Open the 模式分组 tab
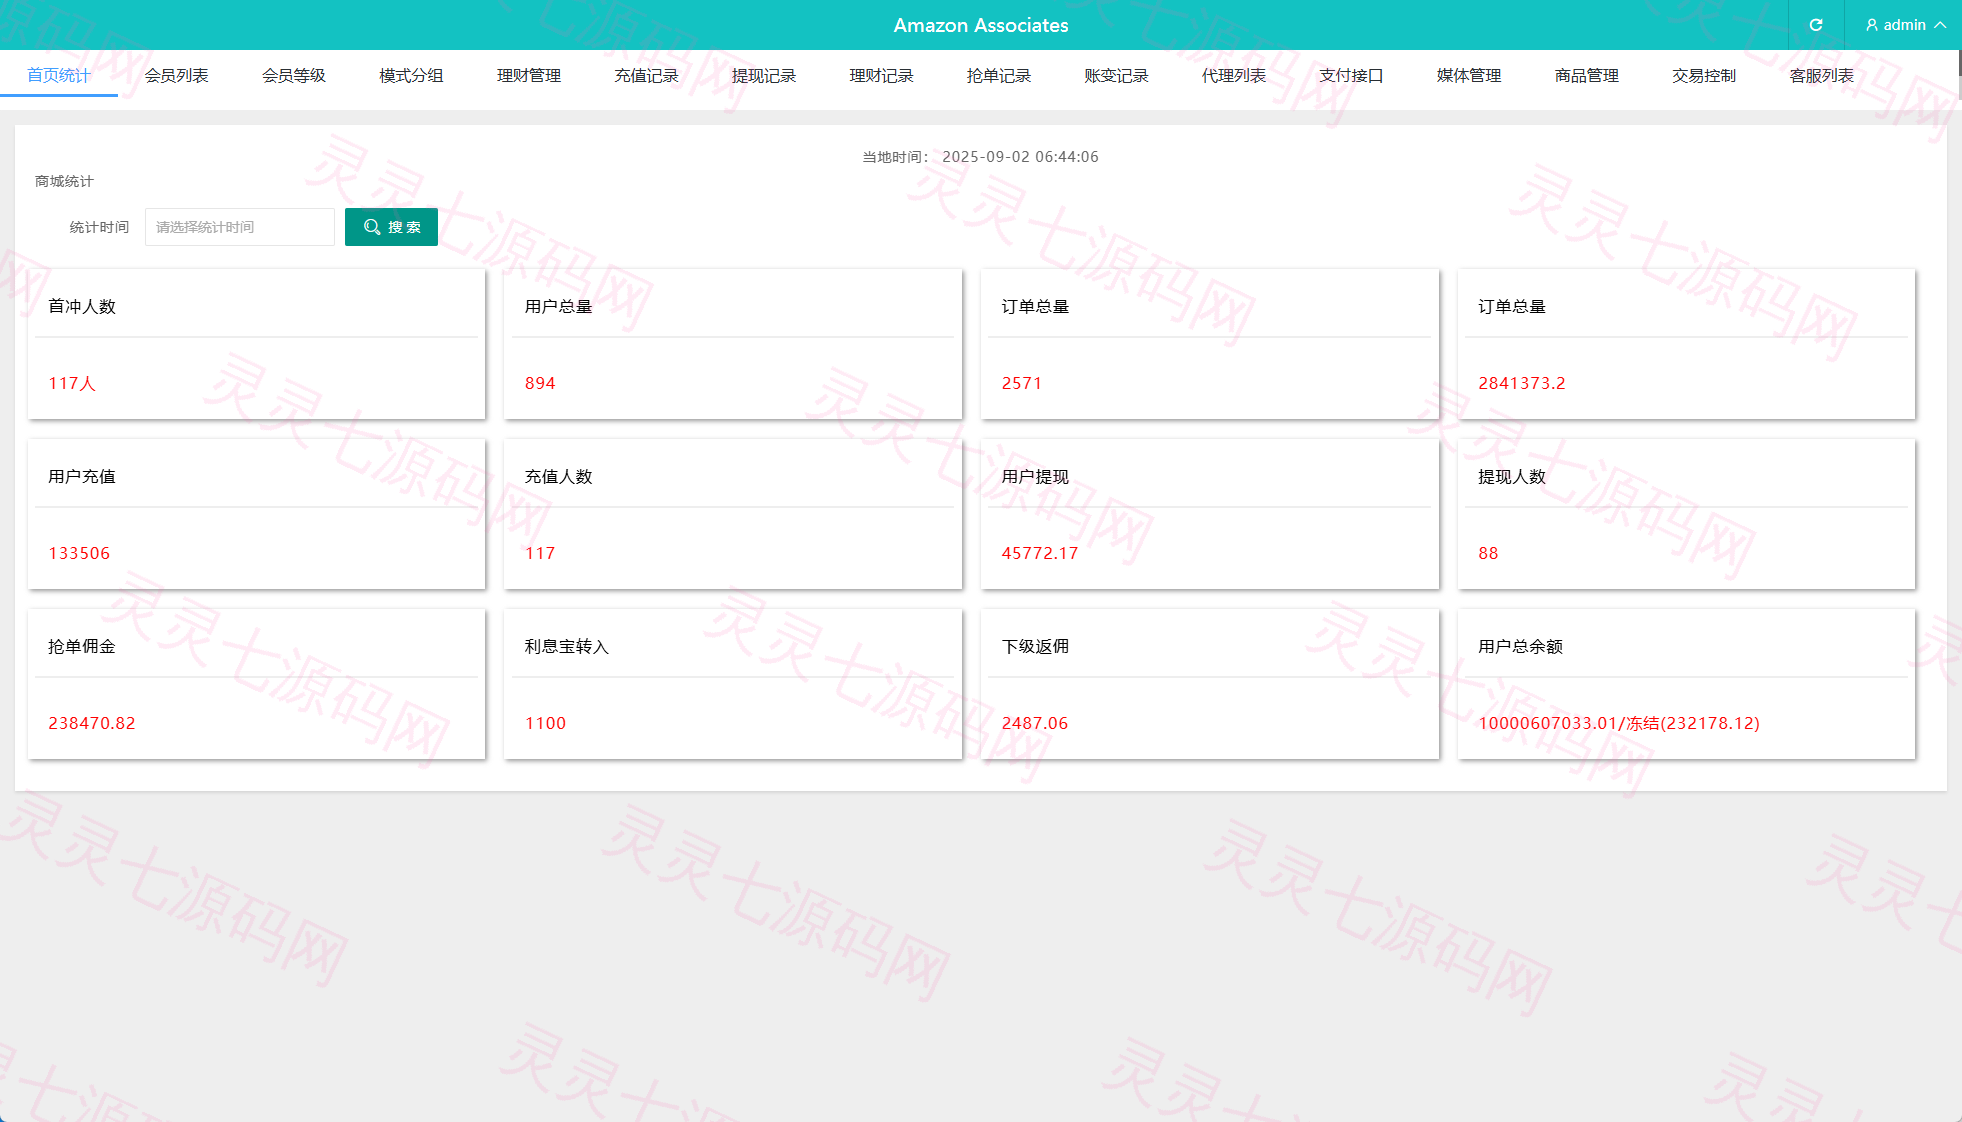 [x=411, y=75]
